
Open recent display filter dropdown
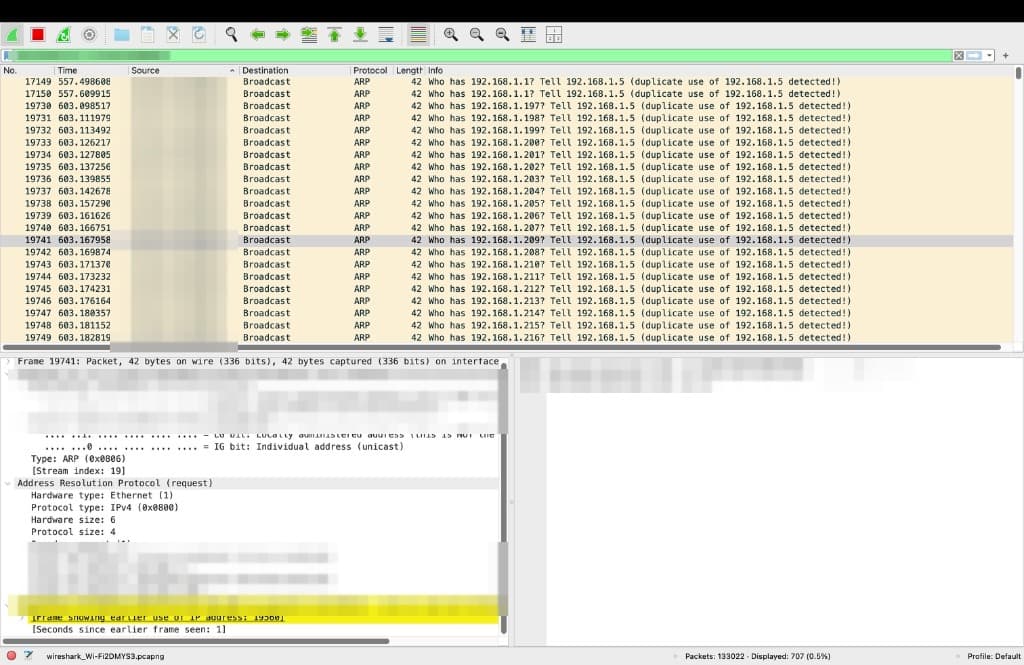click(989, 56)
